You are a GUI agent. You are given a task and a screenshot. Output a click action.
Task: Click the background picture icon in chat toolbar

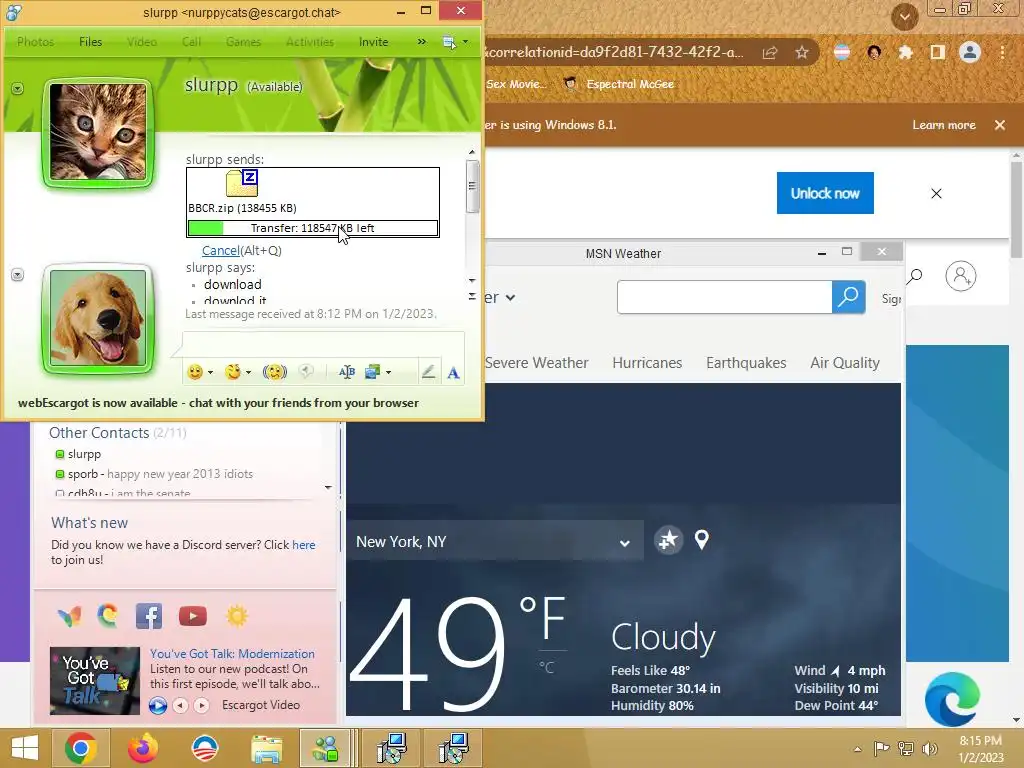click(372, 372)
